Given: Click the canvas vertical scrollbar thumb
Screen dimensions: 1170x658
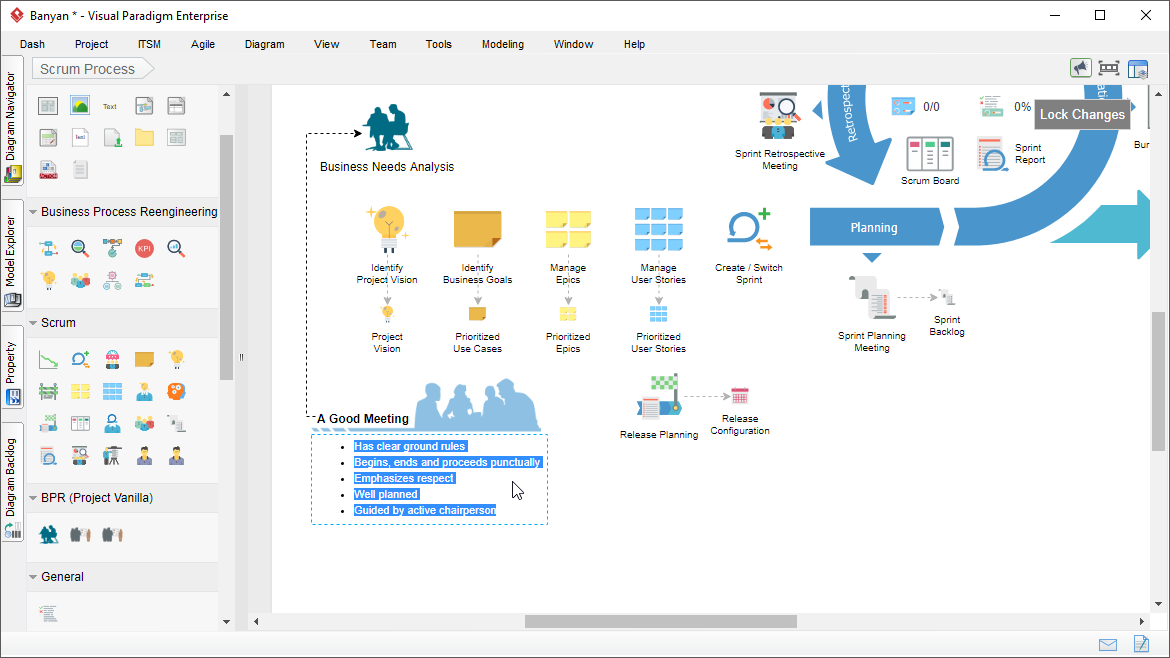Looking at the screenshot, I should pos(1158,381).
